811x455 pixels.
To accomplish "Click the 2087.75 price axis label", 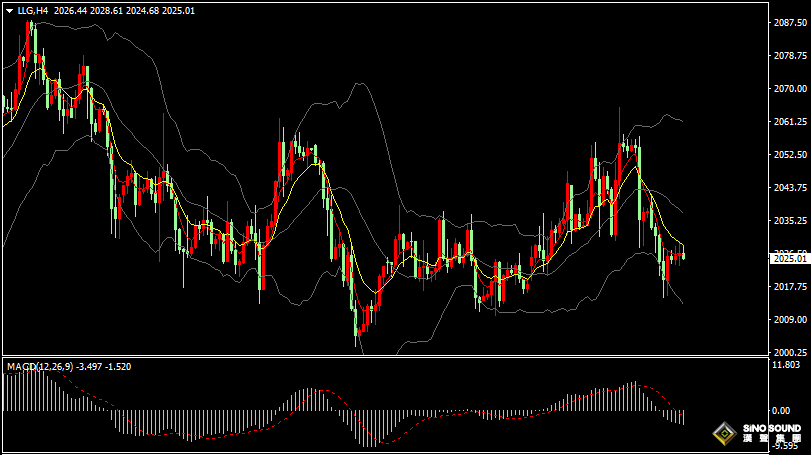I will pyautogui.click(x=791, y=22).
